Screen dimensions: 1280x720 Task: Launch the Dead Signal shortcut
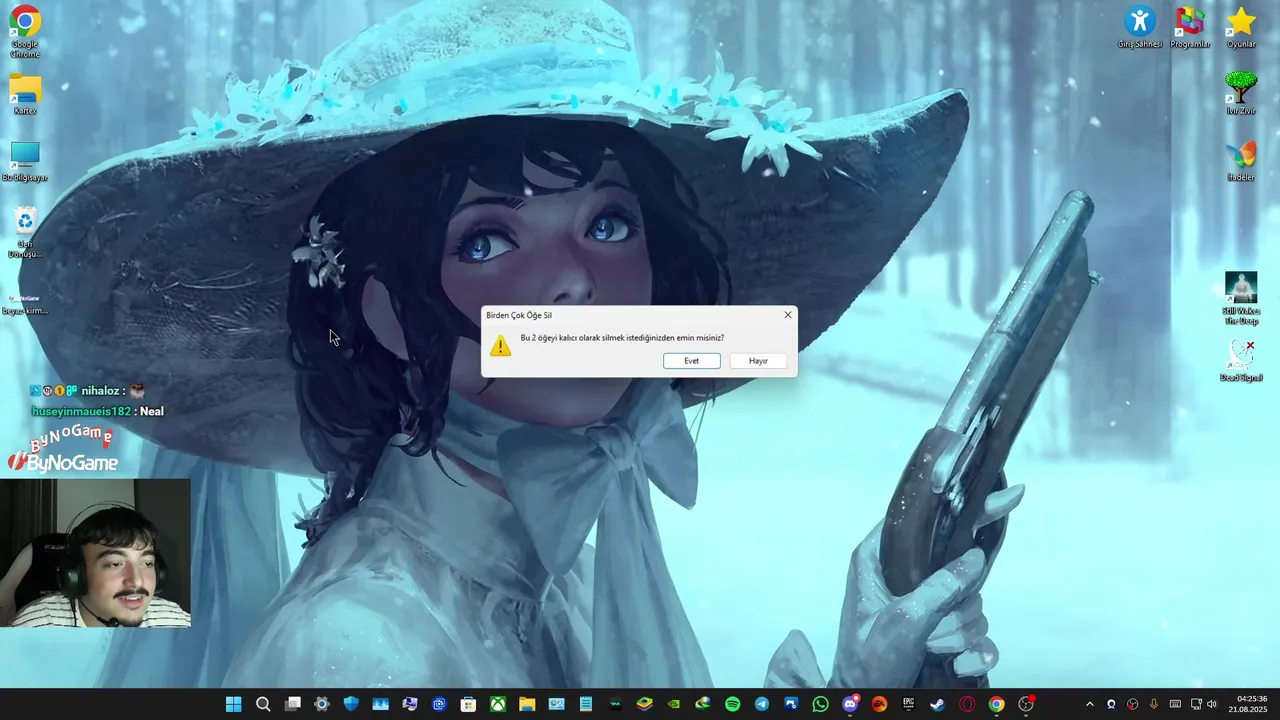point(1241,361)
